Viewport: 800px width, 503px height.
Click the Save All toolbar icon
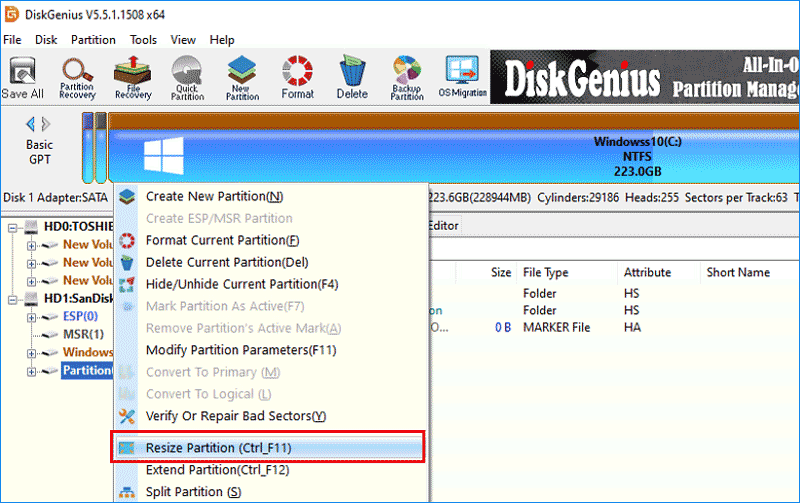click(22, 78)
